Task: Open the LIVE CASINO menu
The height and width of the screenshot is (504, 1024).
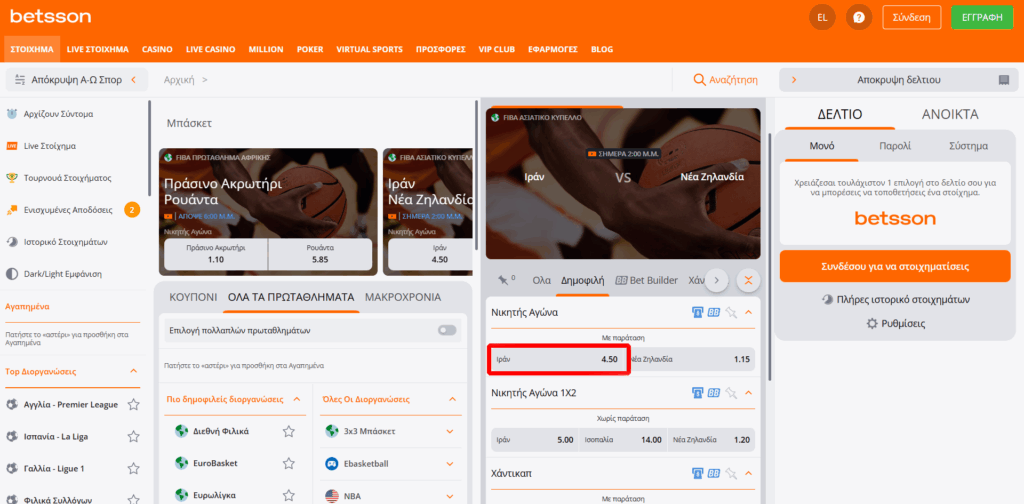Action: point(210,49)
